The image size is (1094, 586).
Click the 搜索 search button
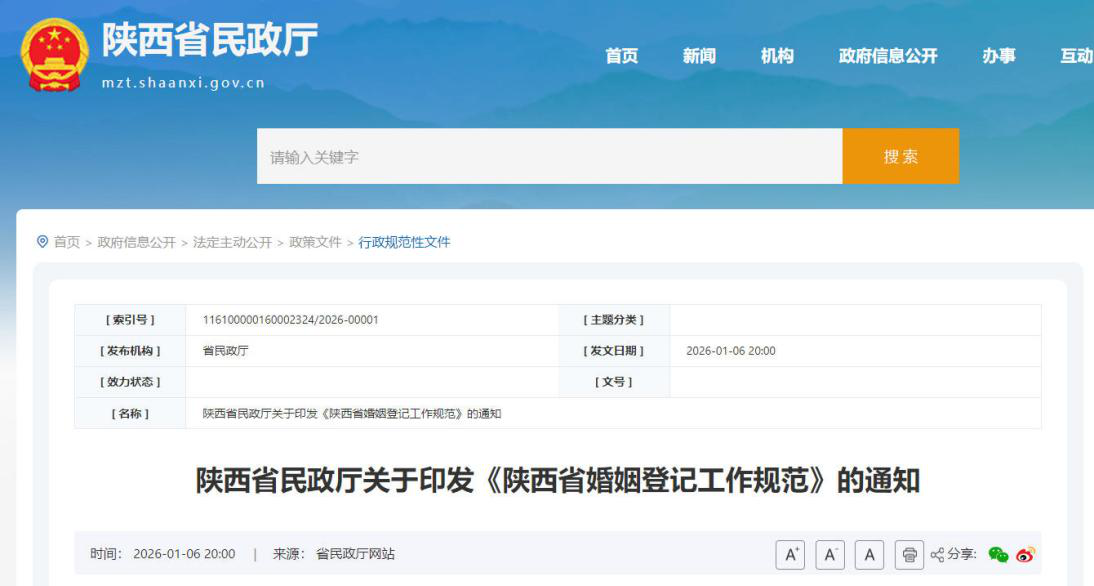901,156
